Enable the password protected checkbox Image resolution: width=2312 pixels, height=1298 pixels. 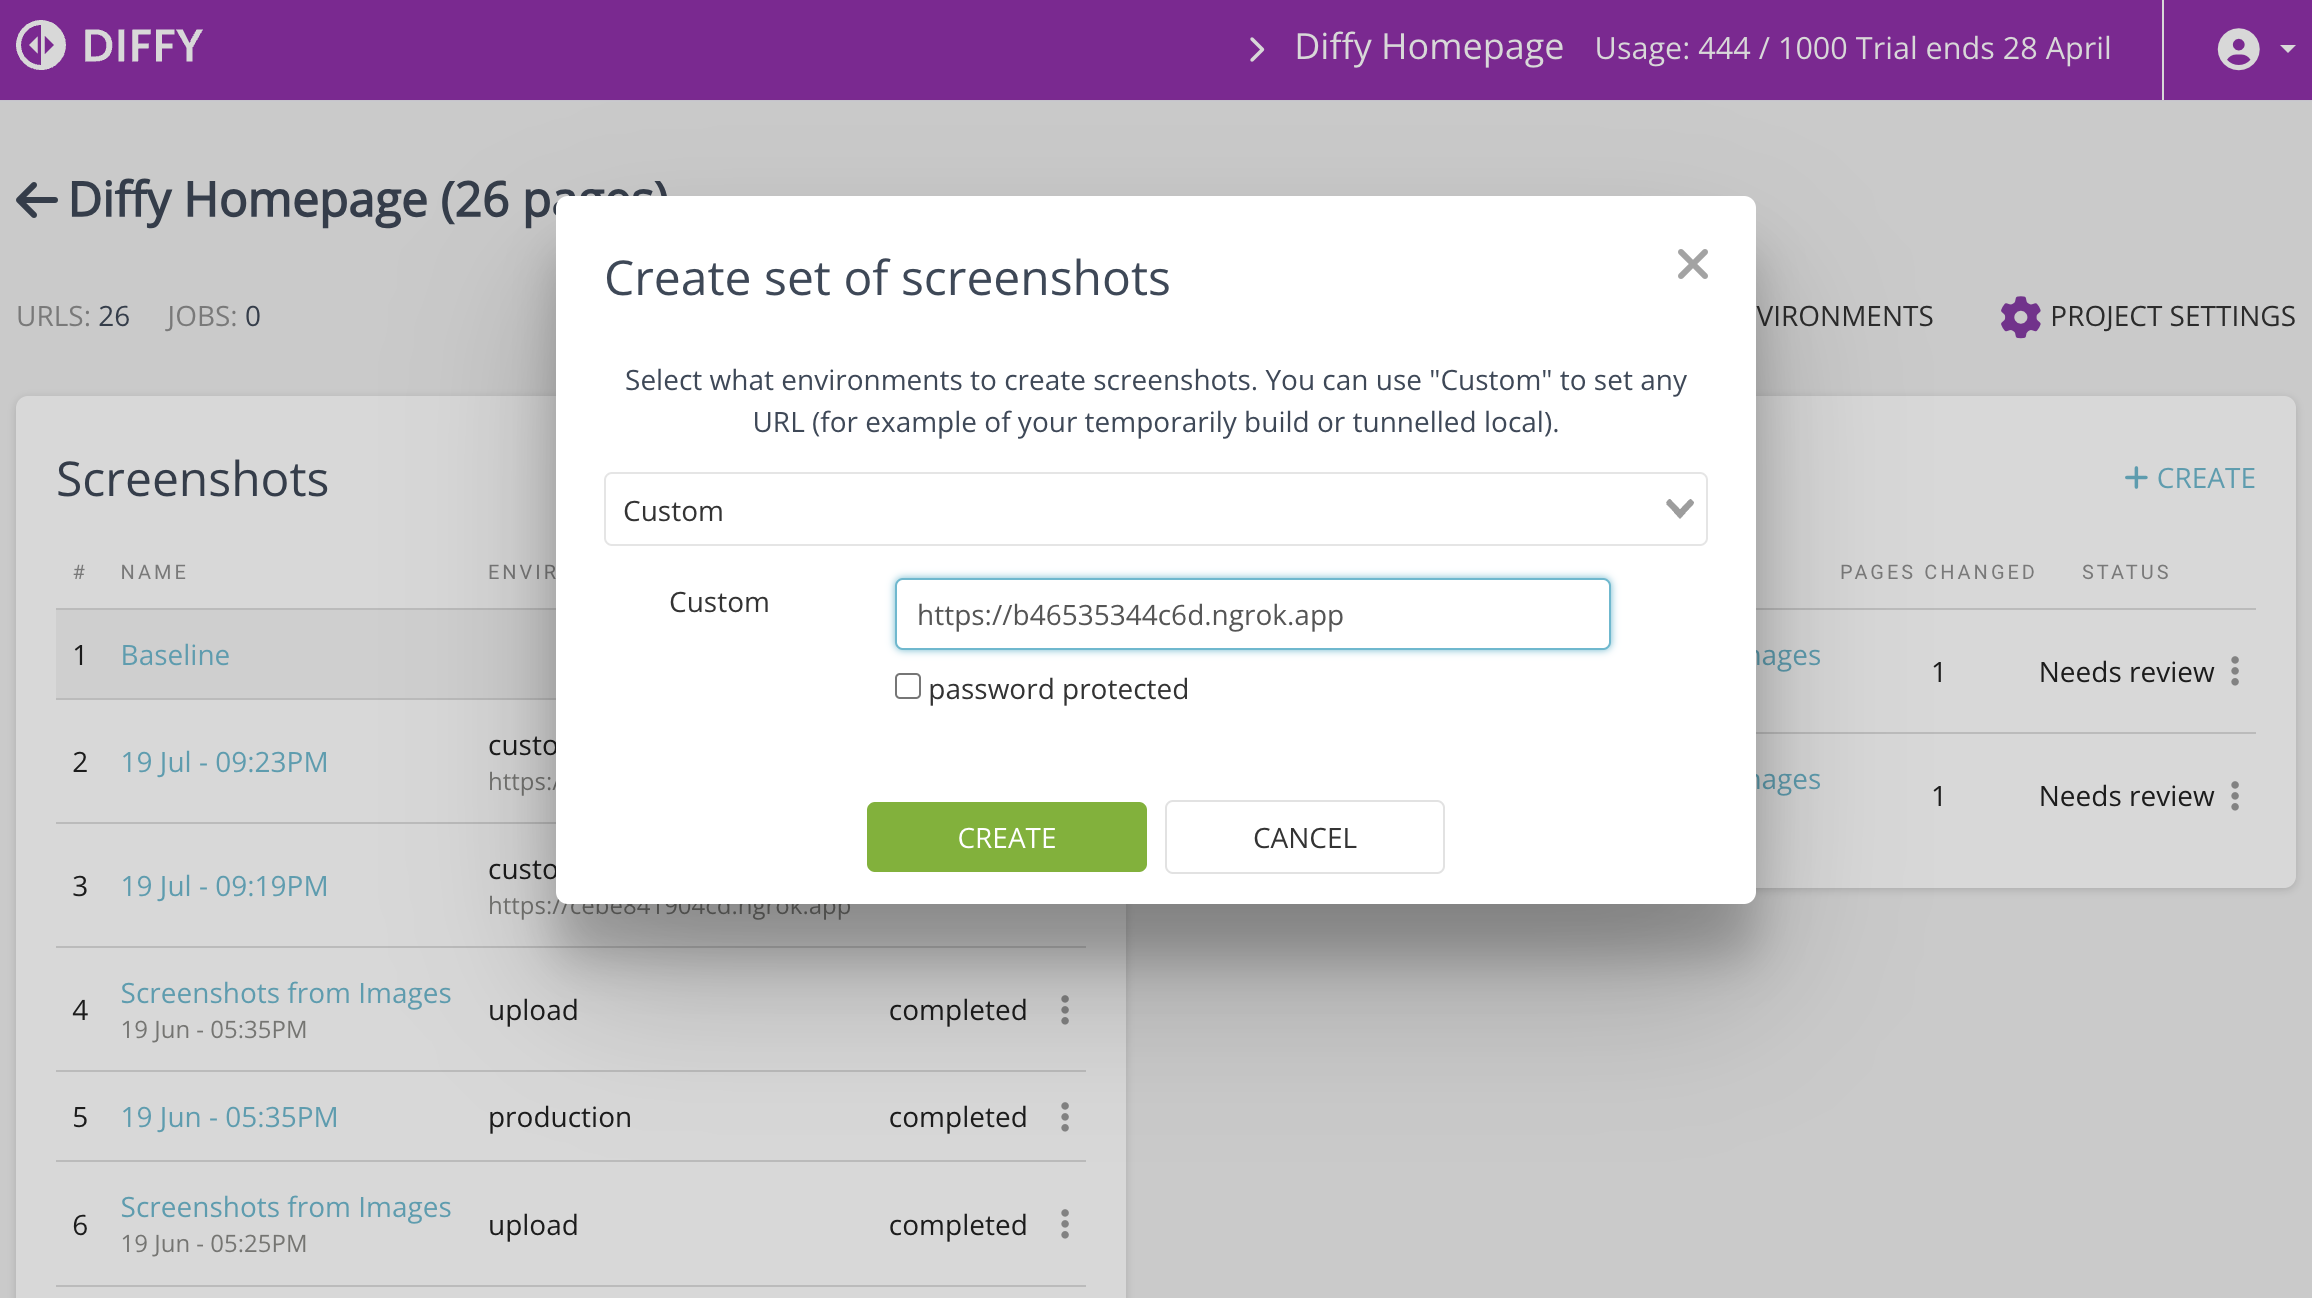908,686
